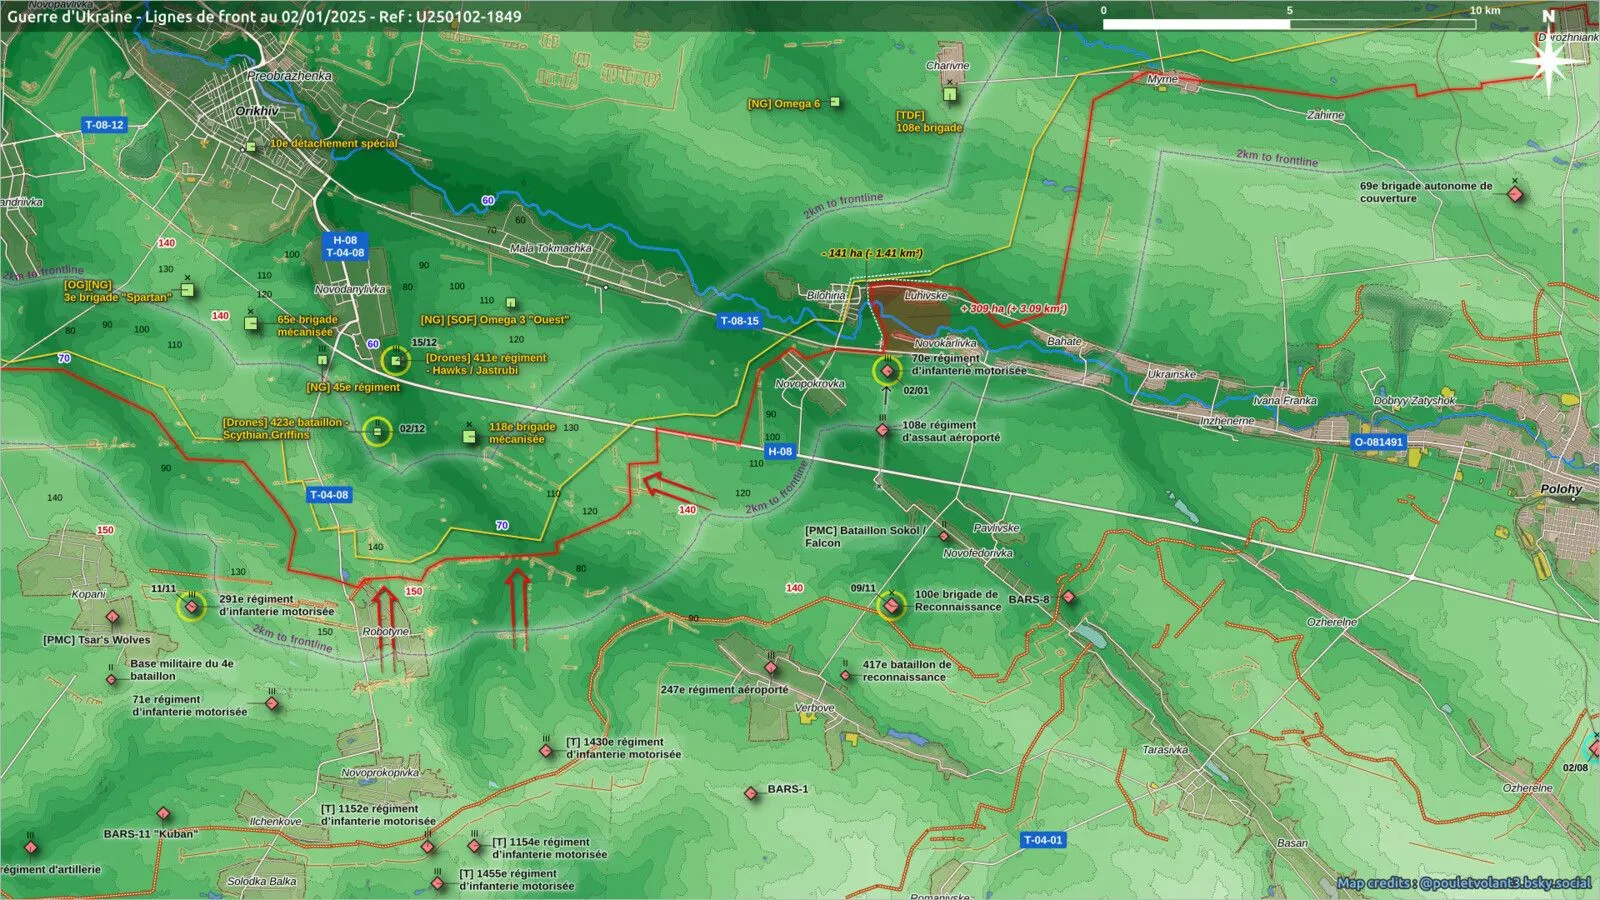Viewport: 1600px width, 900px height.
Task: Click the Novokarlivka village label
Action: [x=945, y=343]
